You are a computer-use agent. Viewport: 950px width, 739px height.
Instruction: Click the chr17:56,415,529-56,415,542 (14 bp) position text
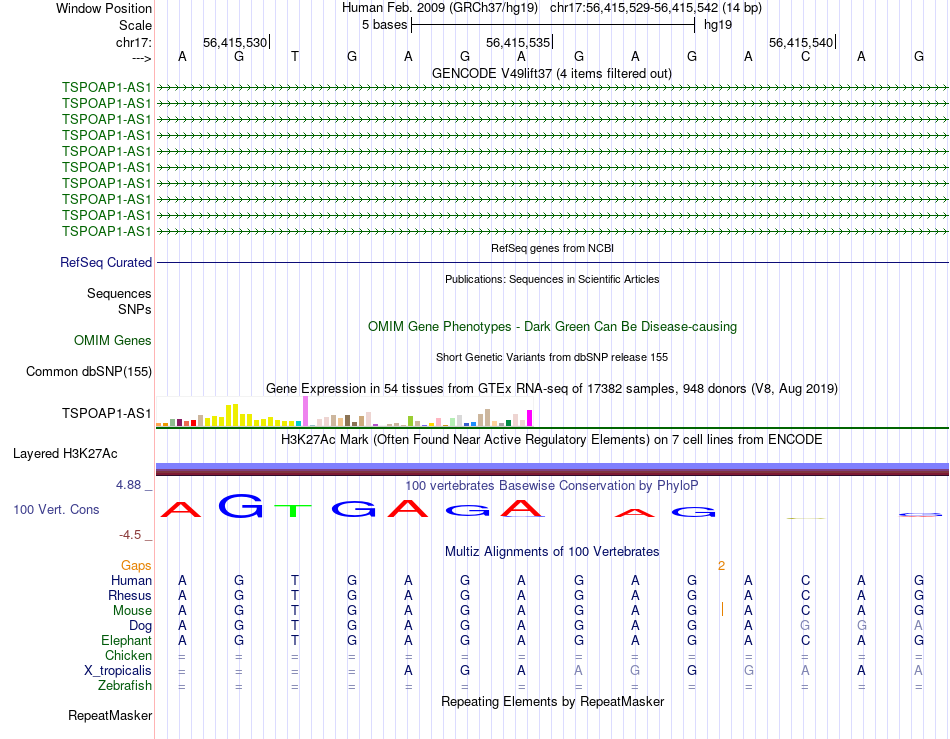click(x=656, y=8)
